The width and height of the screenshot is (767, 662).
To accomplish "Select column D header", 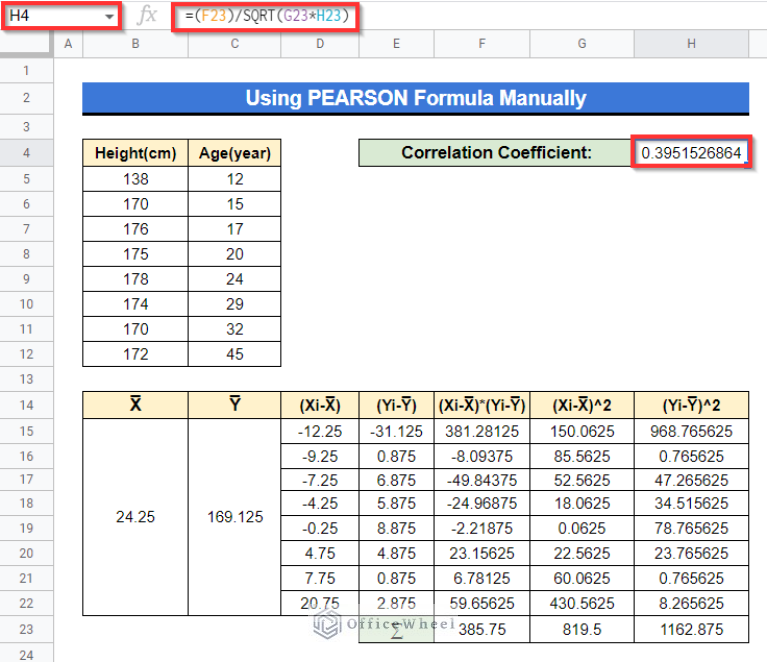I will (320, 44).
